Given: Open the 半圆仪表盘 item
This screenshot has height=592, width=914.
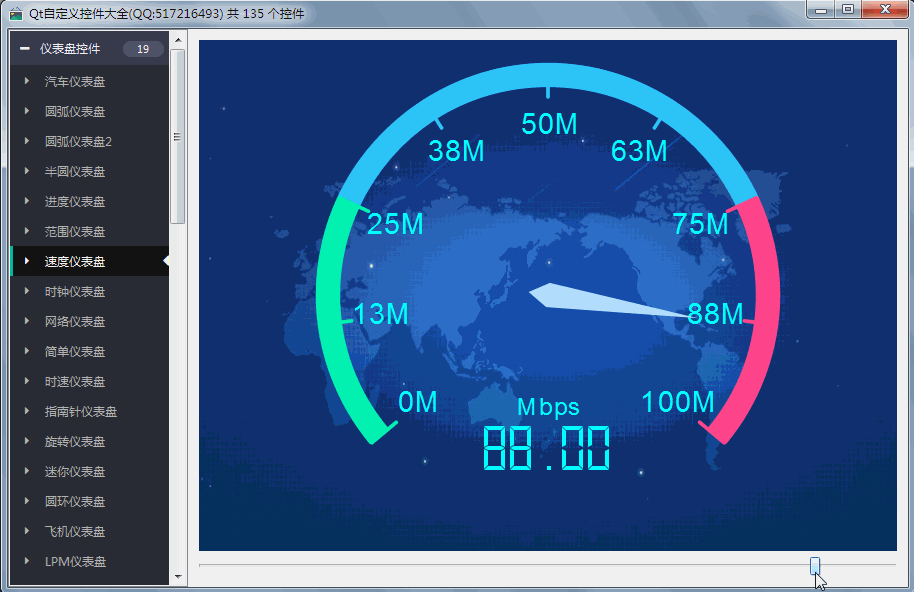Looking at the screenshot, I should coord(75,171).
